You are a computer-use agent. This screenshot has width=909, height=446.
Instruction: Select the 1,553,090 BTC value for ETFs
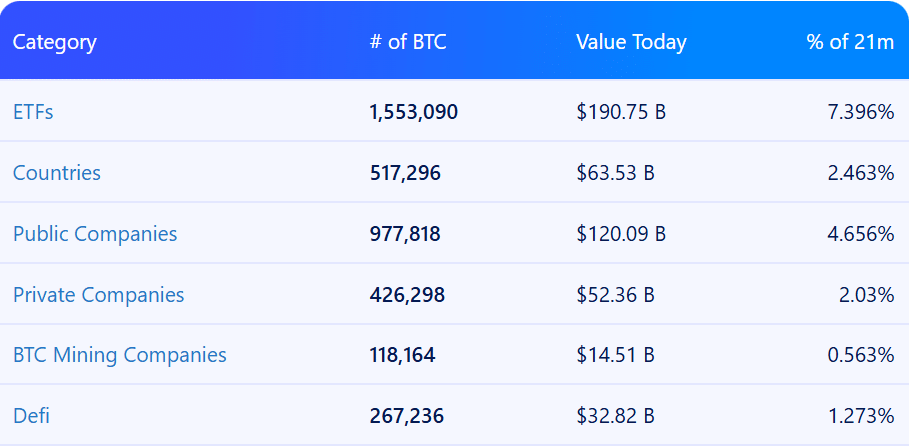click(414, 112)
